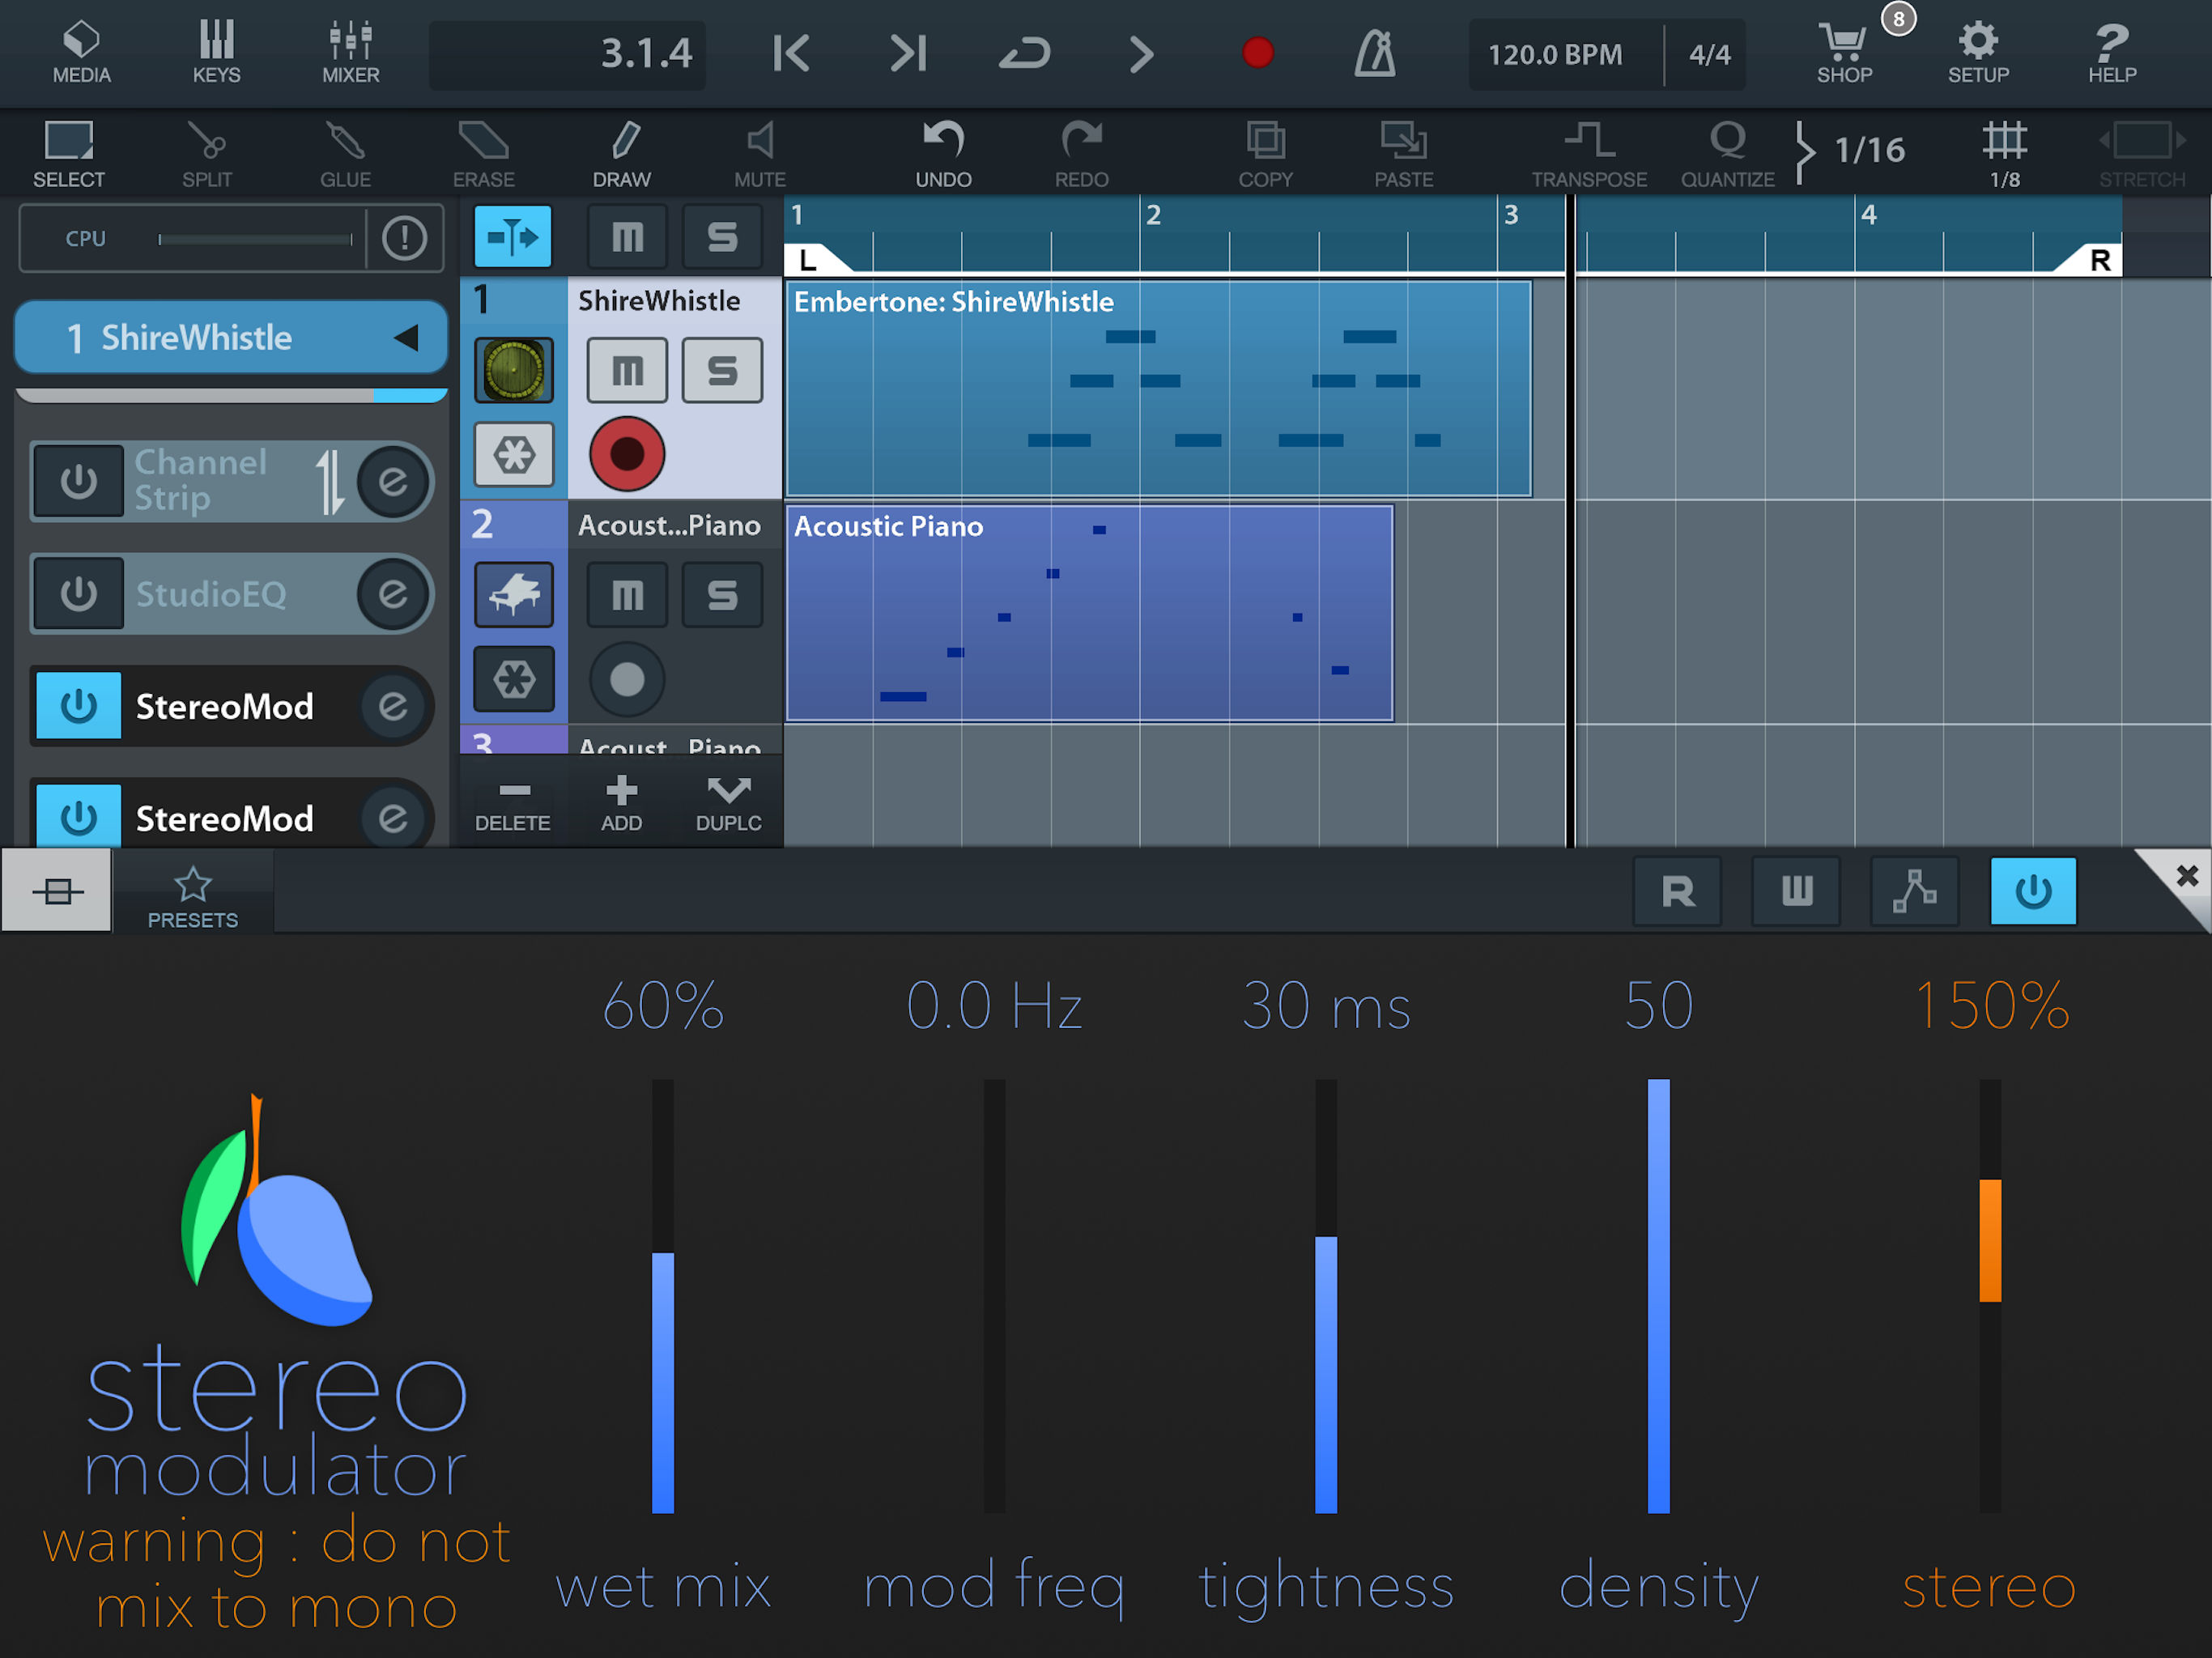2212x1658 pixels.
Task: Solo the Acoustic Piano track 2
Action: (722, 595)
